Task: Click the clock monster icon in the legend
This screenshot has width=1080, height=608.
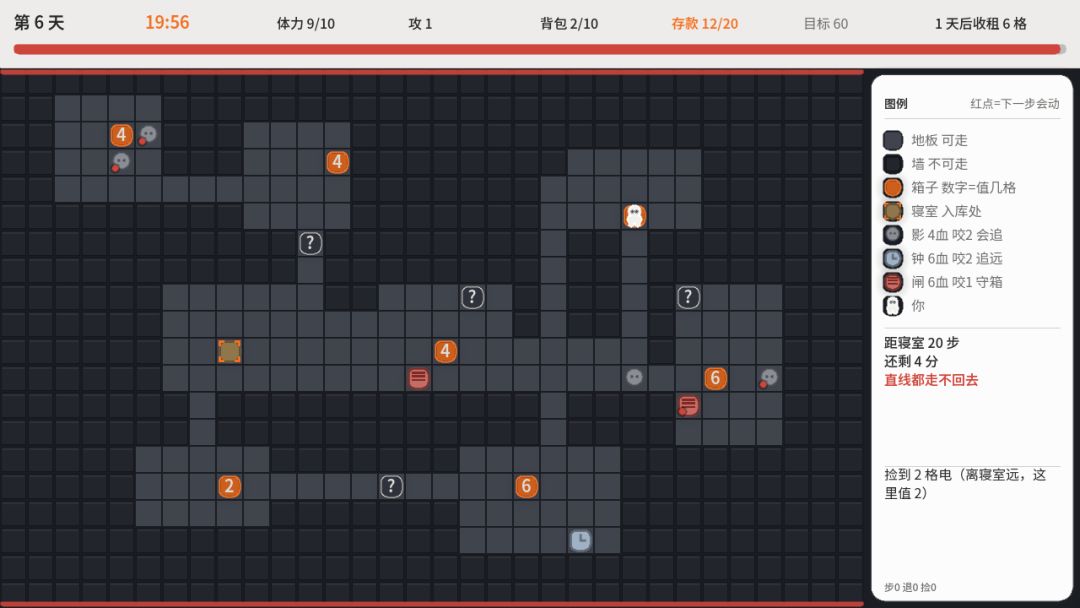Action: coord(893,258)
